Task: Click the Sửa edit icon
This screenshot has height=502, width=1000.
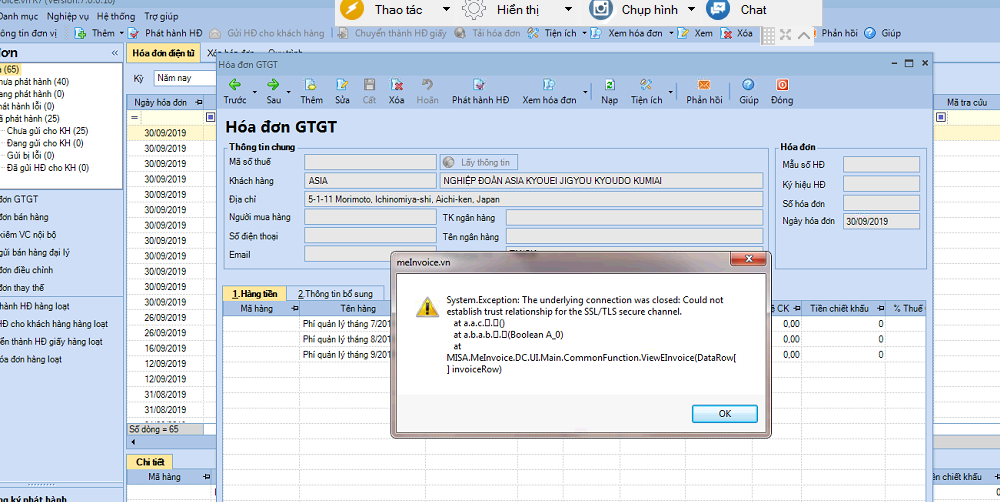Action: coord(342,91)
